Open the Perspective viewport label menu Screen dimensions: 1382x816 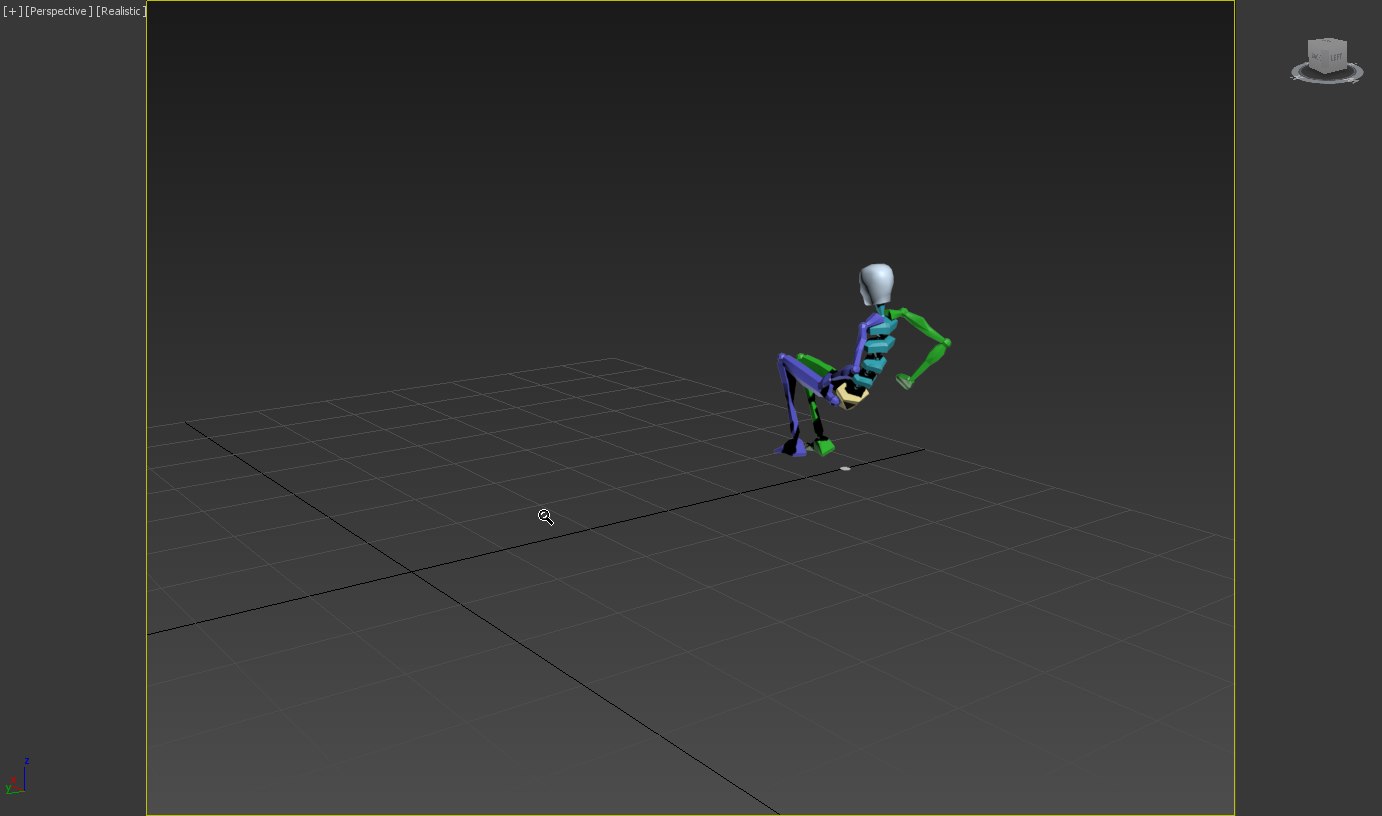point(59,11)
